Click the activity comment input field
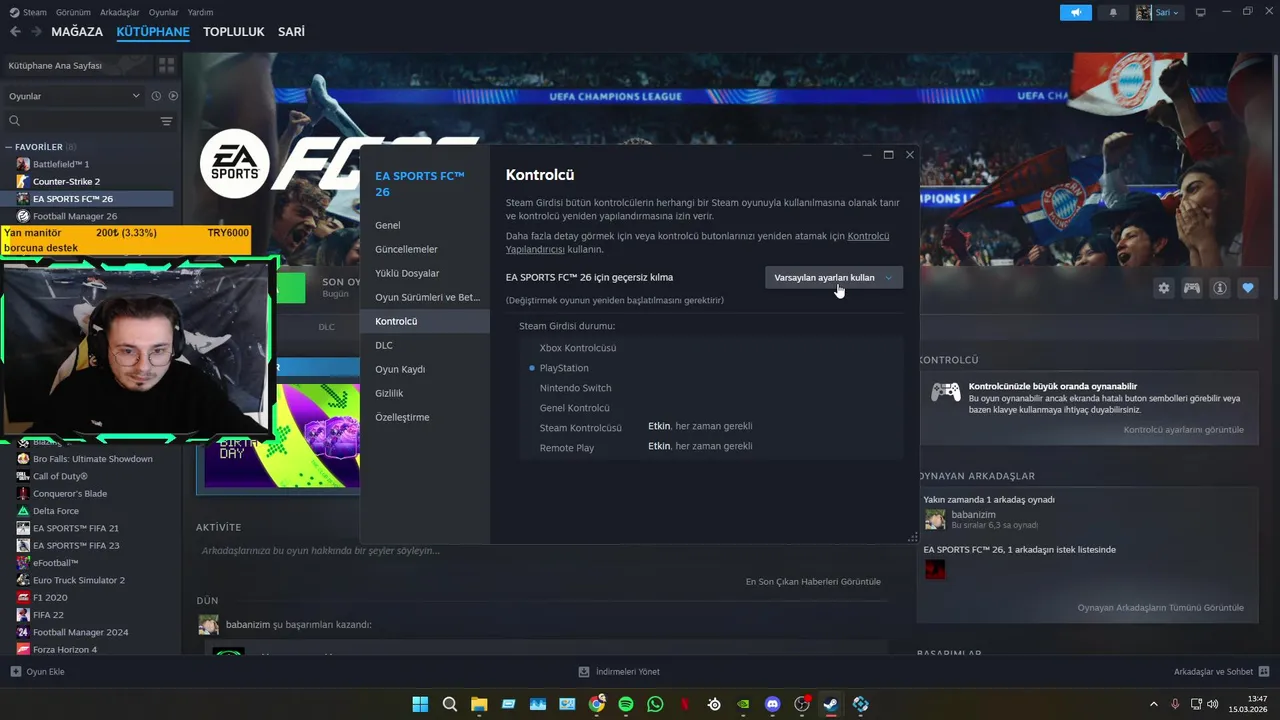The width and height of the screenshot is (1280, 720). coord(540,550)
